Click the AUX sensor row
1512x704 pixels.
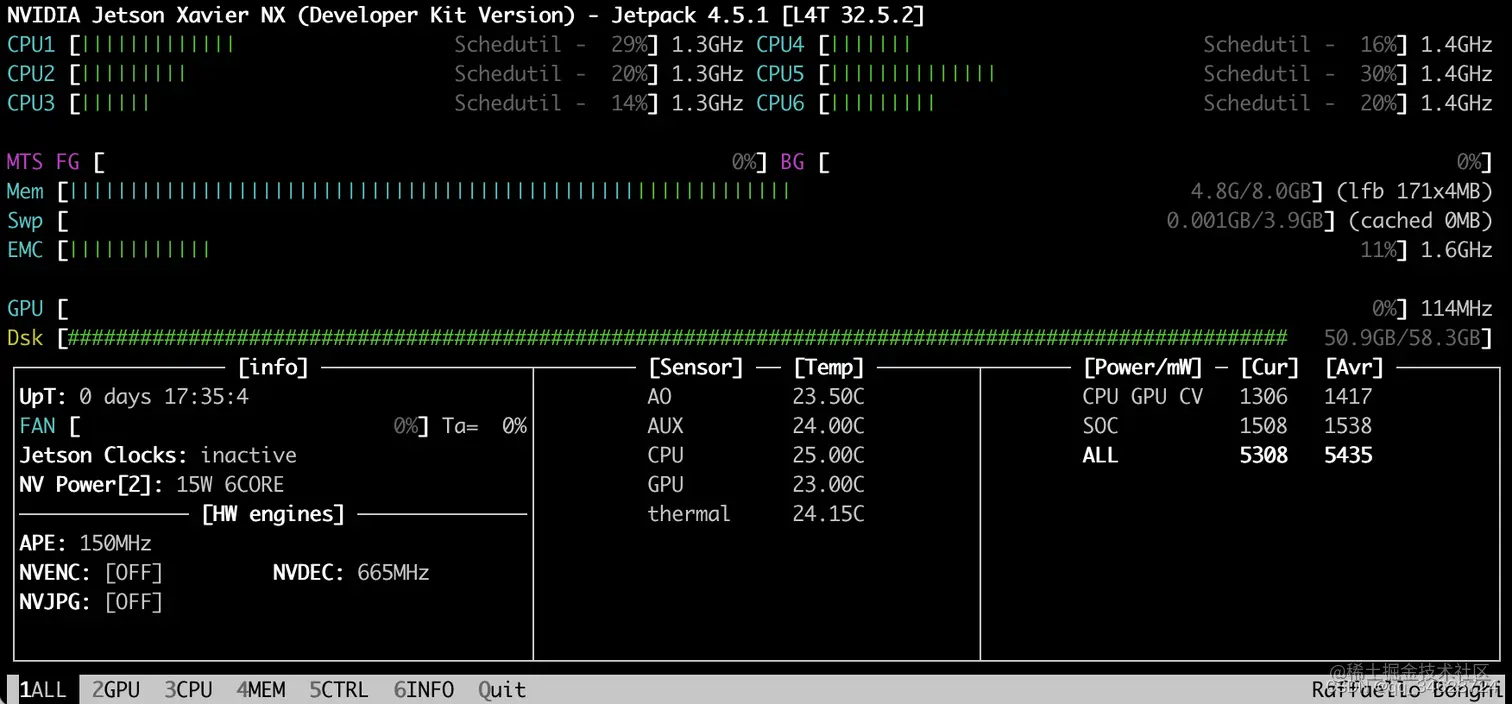tap(756, 426)
